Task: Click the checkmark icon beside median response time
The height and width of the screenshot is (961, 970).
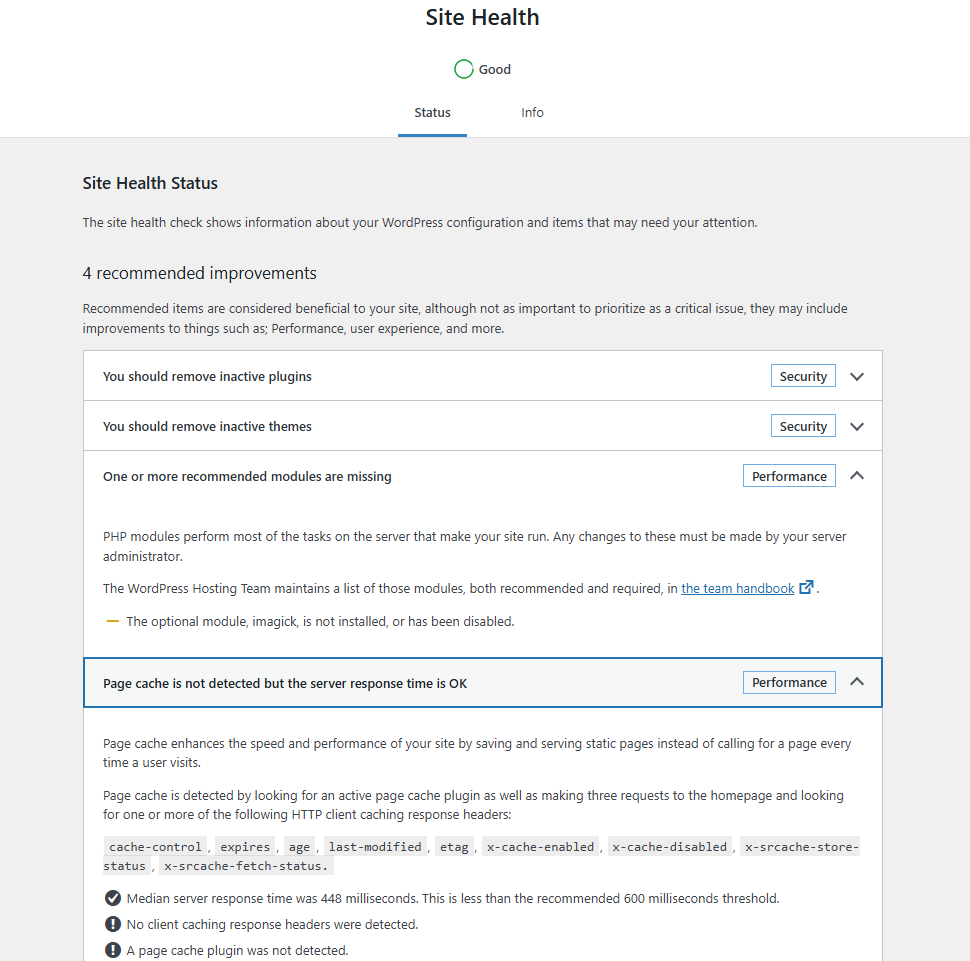Action: tap(113, 898)
